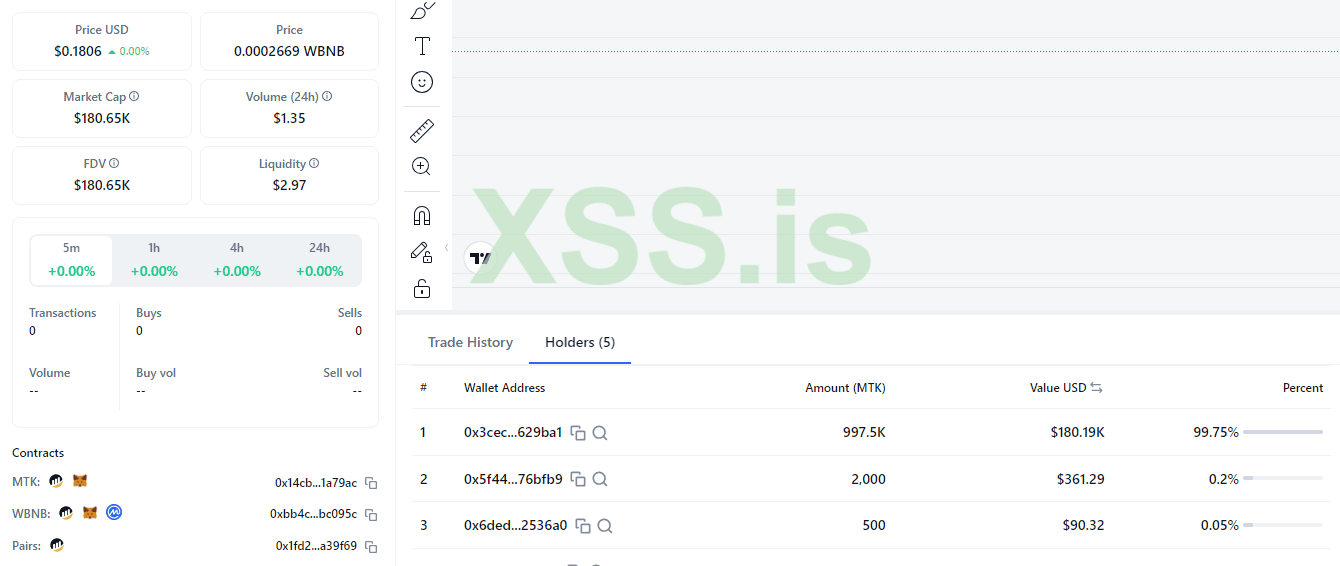1340x566 pixels.
Task: Open the emoji icons drawing tool
Action: click(x=422, y=82)
